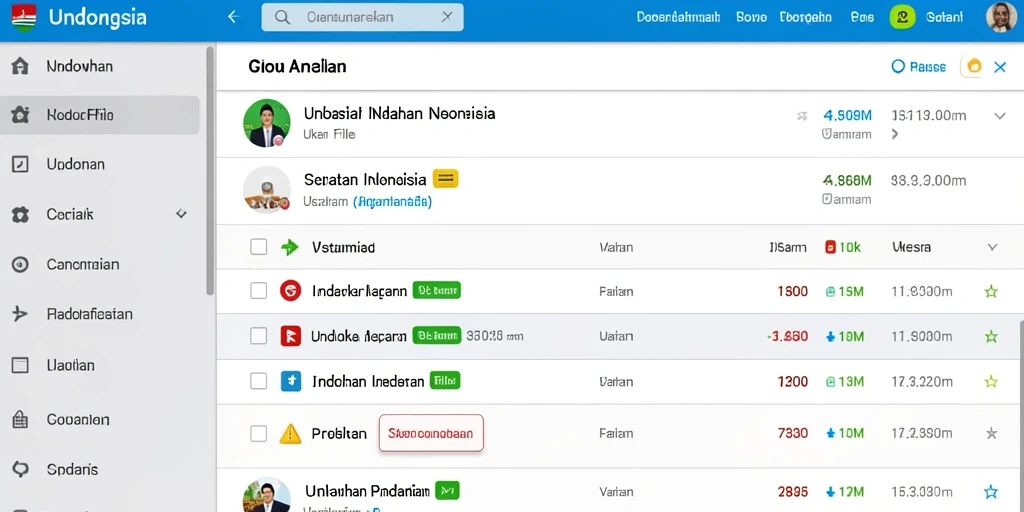Expand the Cociaik sidebar chevron
1024x512 pixels.
point(182,214)
